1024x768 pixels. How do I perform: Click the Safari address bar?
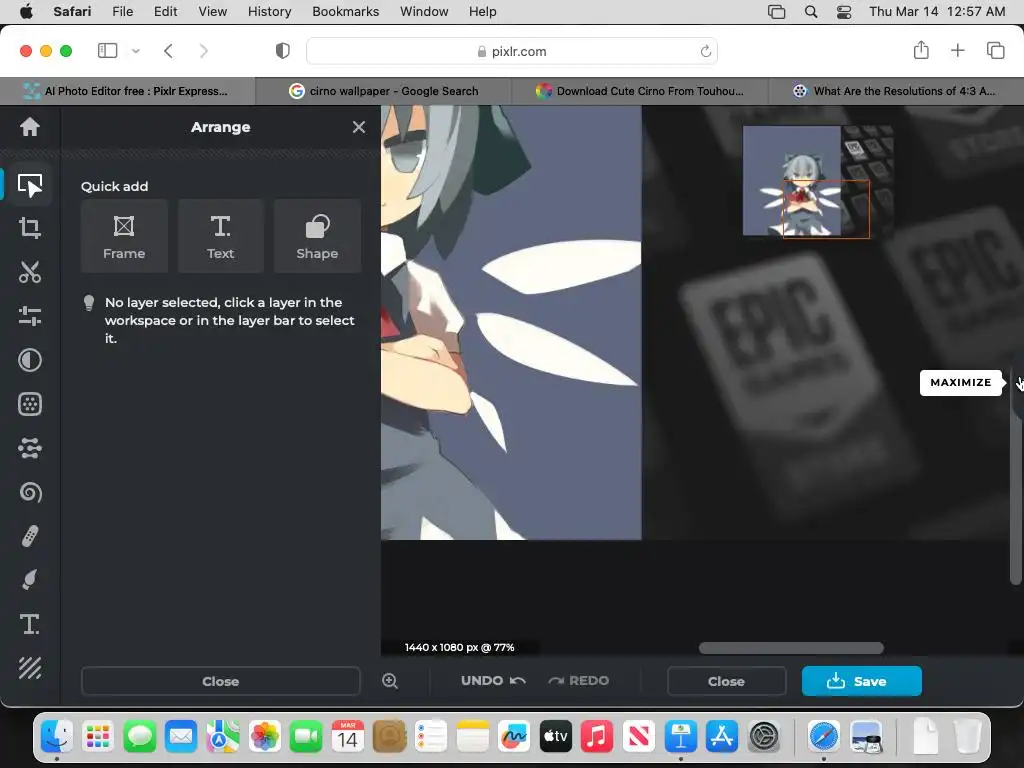512,51
